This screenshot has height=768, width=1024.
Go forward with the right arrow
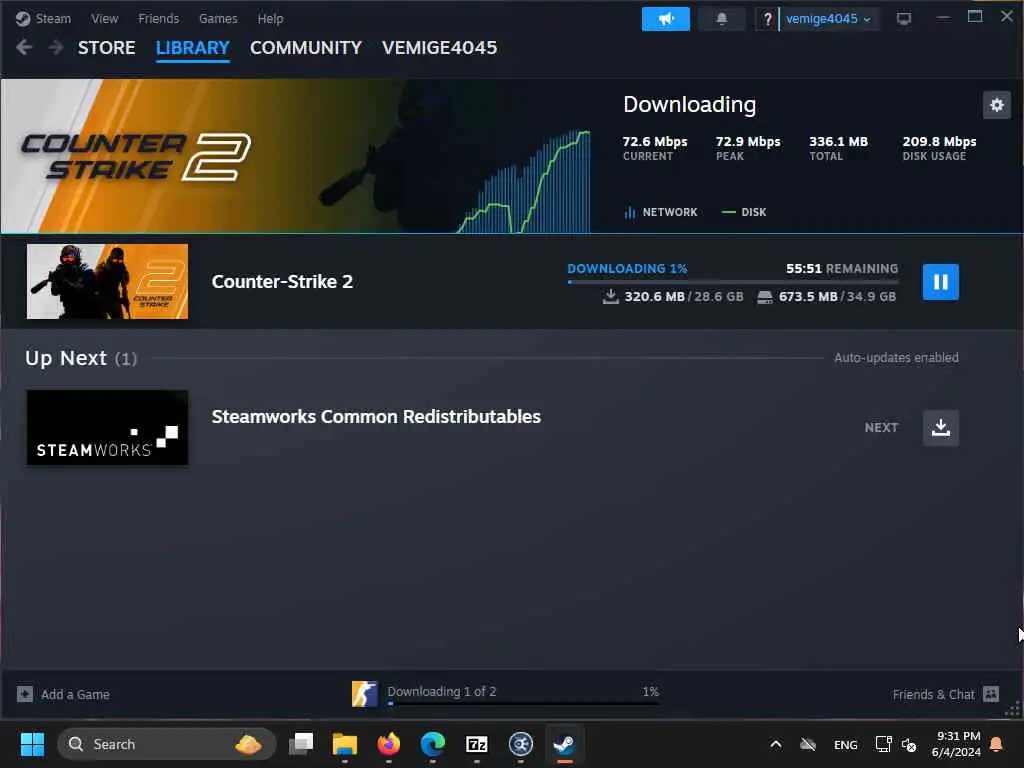tap(56, 48)
